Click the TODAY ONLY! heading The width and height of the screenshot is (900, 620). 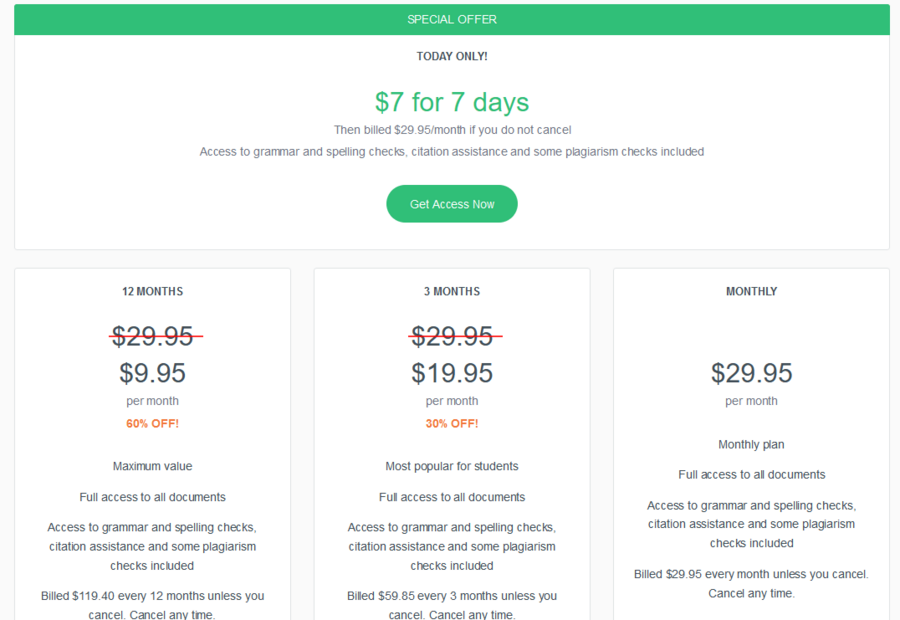pyautogui.click(x=452, y=57)
